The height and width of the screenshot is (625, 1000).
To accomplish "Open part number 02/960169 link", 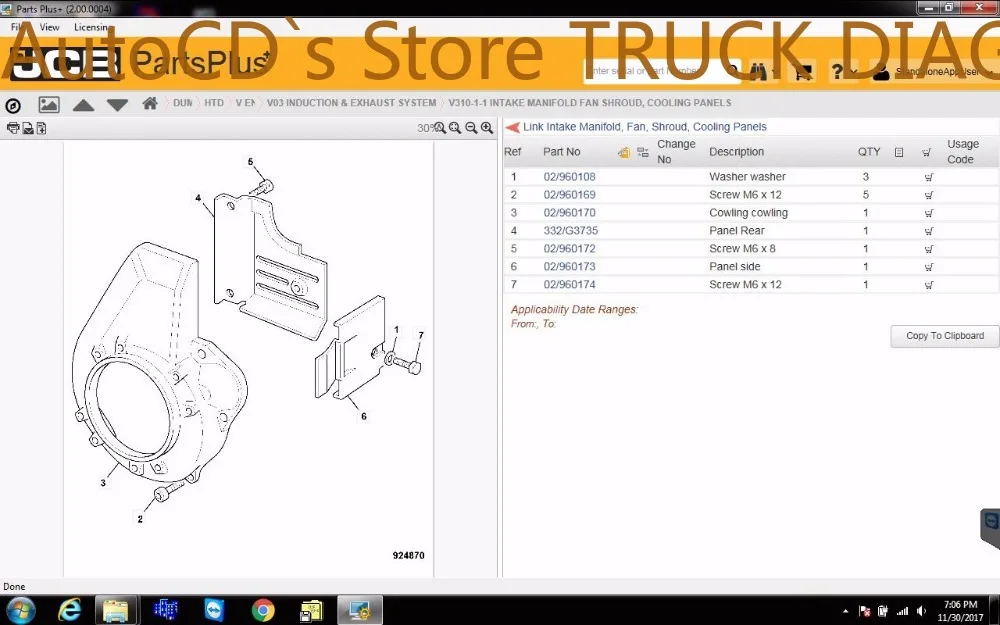I will click(x=570, y=195).
